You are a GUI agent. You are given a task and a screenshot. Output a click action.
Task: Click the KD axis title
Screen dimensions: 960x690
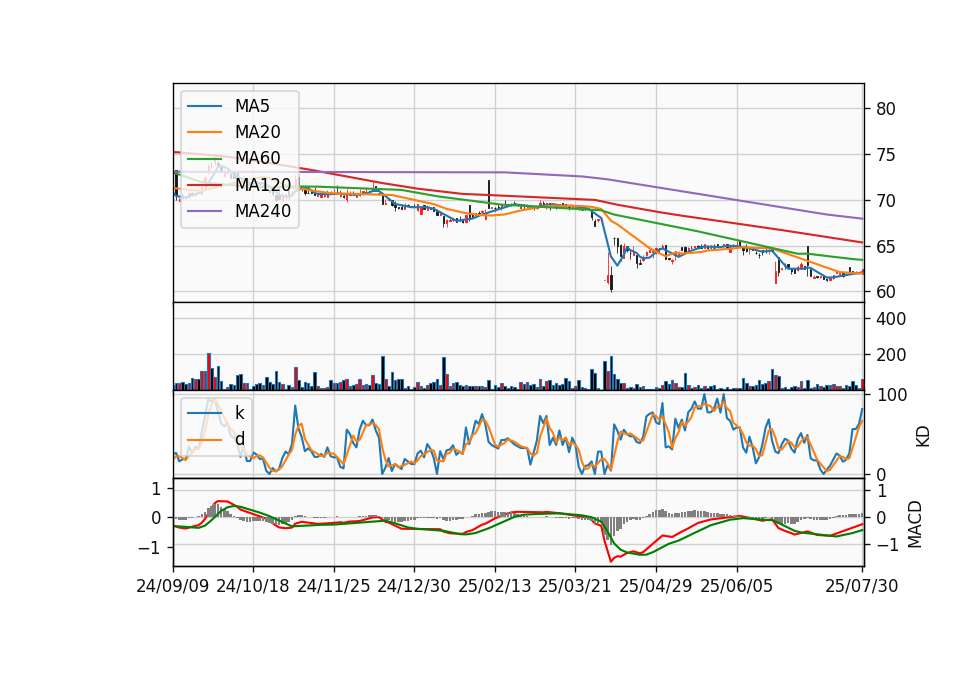pyautogui.click(x=923, y=436)
